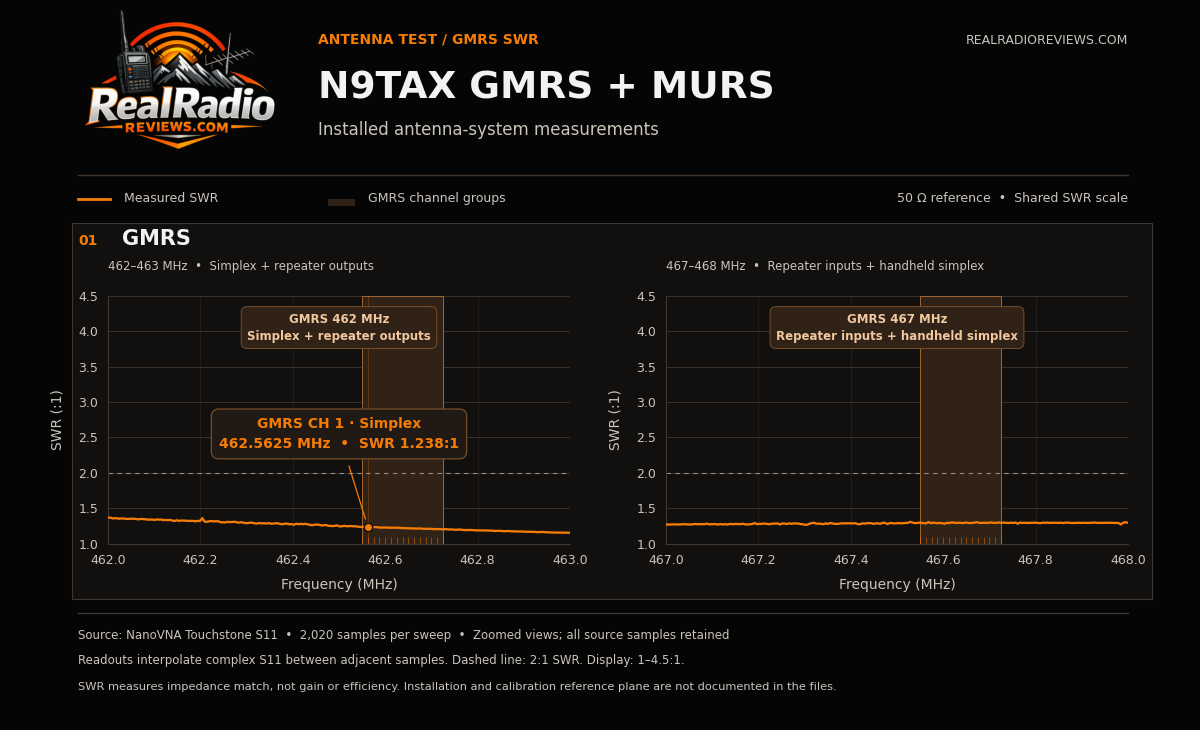
Task: Click the 'GMRS channel groups' legend label
Action: coord(437,199)
